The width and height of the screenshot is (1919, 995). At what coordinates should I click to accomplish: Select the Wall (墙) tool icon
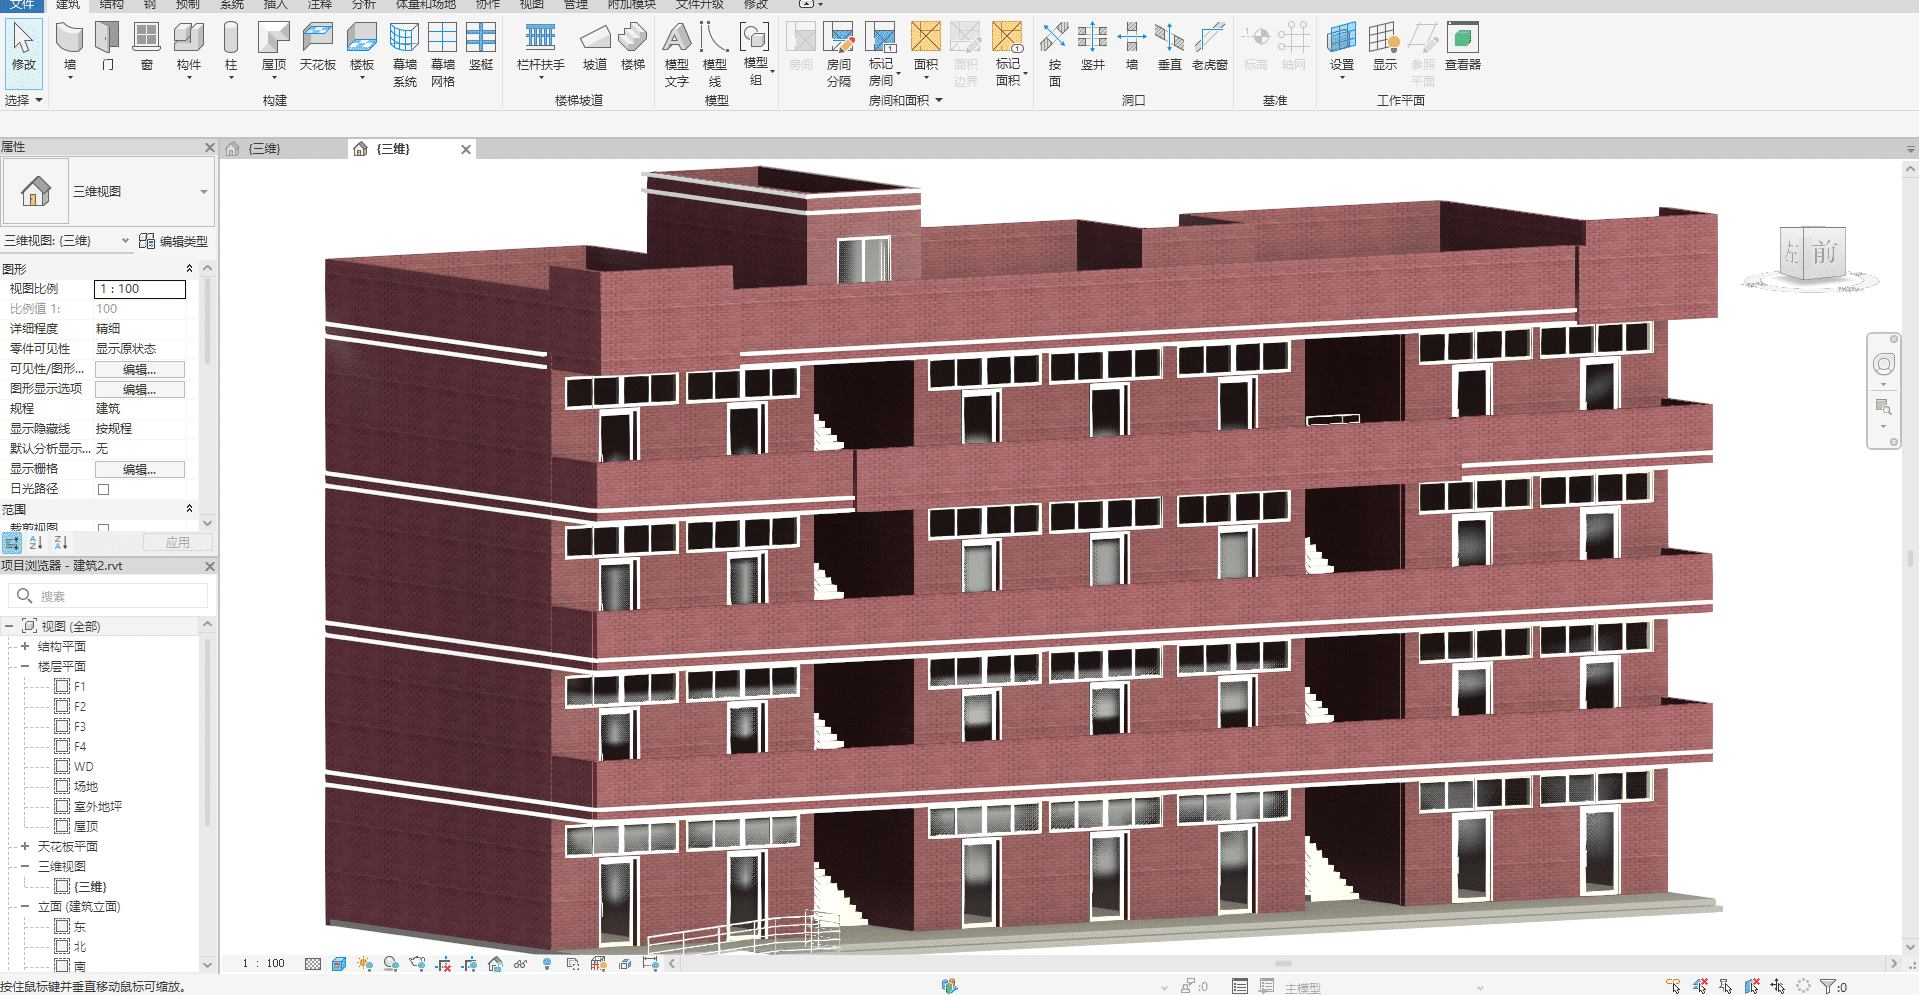(69, 39)
